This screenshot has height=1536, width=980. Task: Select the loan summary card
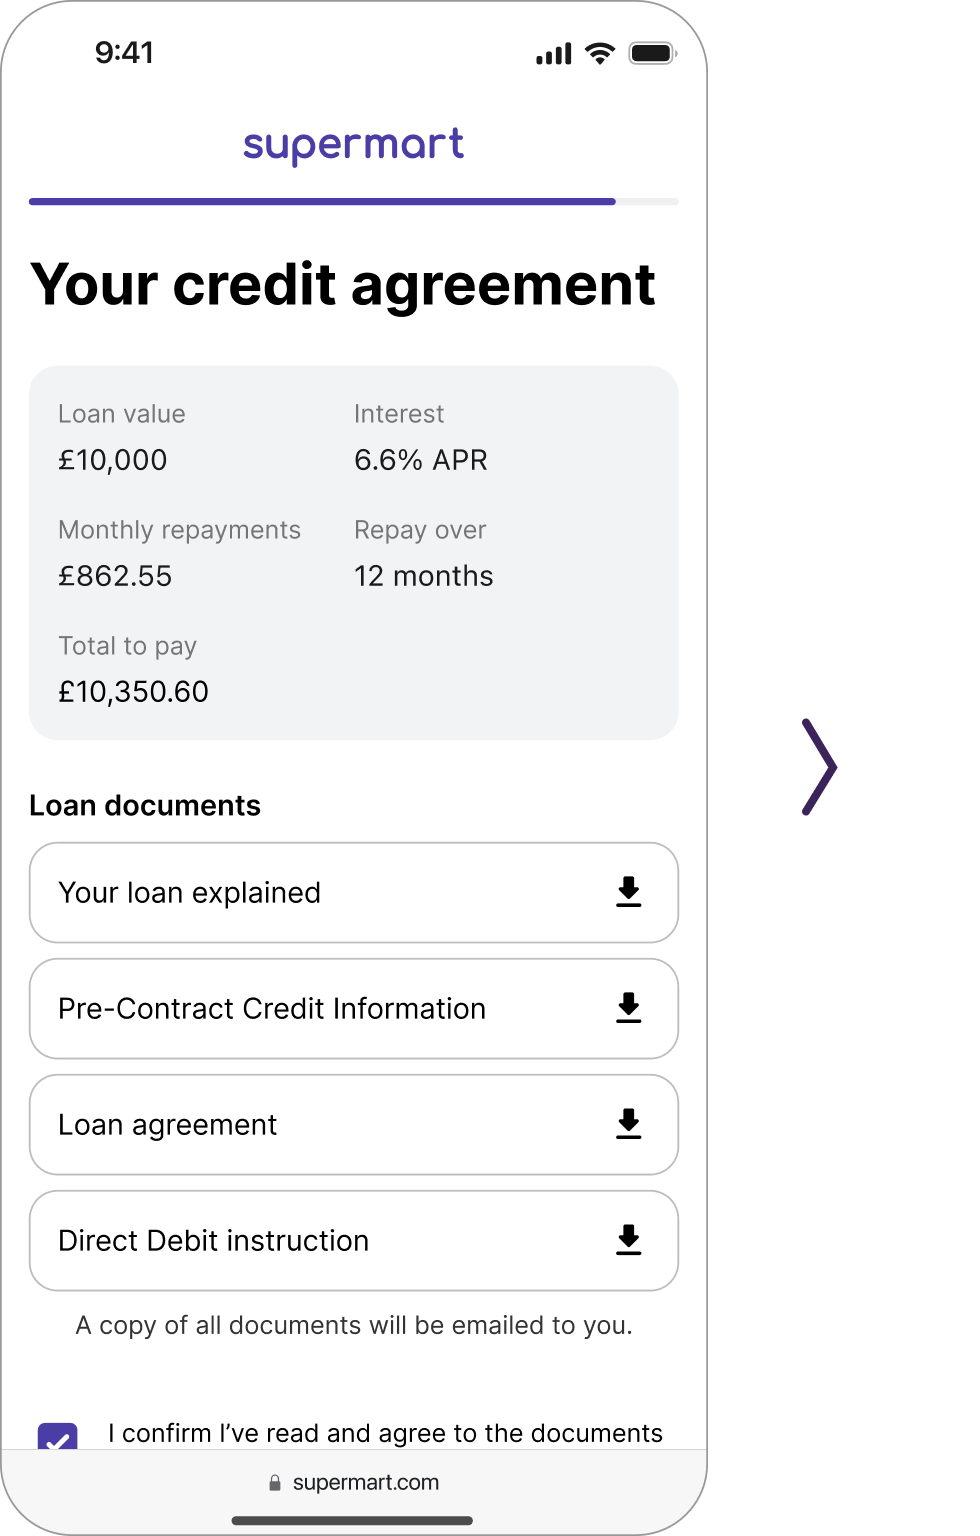pos(353,552)
